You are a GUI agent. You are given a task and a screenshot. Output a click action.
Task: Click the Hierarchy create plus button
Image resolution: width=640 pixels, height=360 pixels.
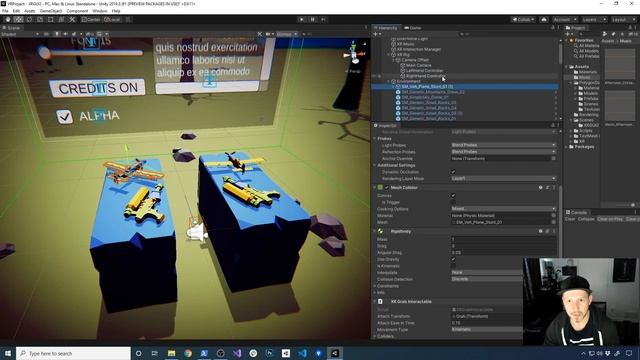coord(376,34)
